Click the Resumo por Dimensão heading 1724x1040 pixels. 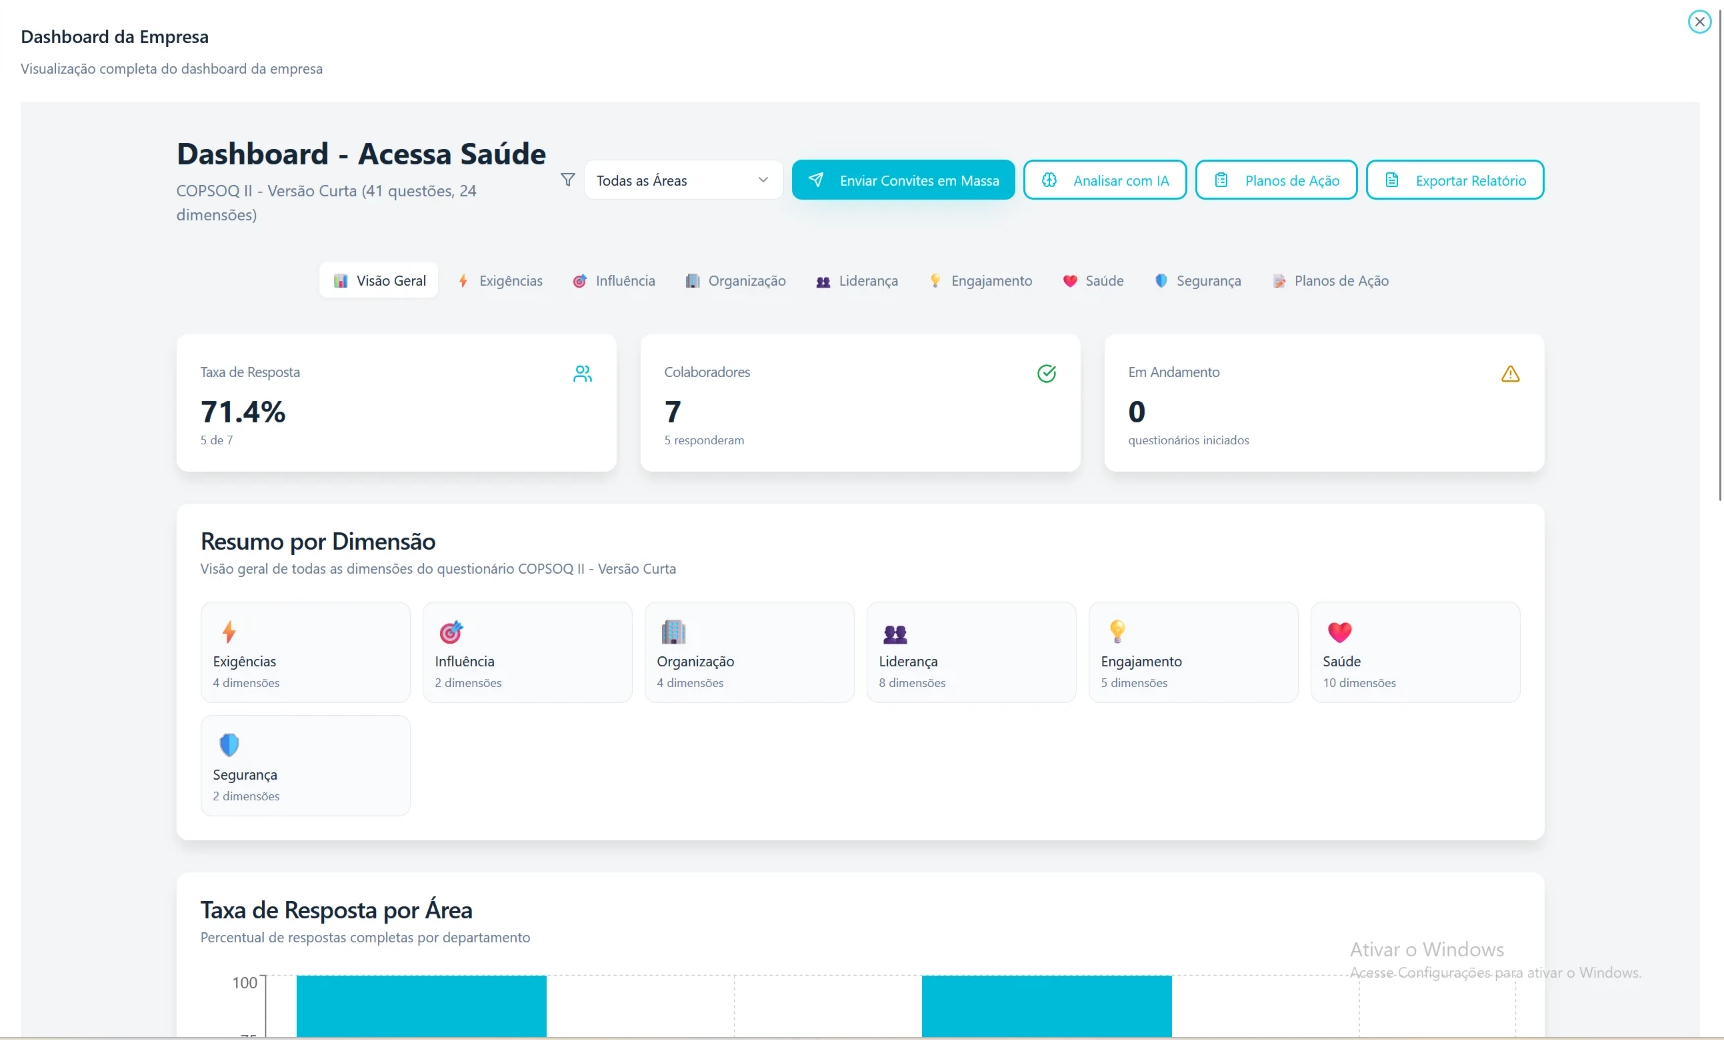point(318,541)
